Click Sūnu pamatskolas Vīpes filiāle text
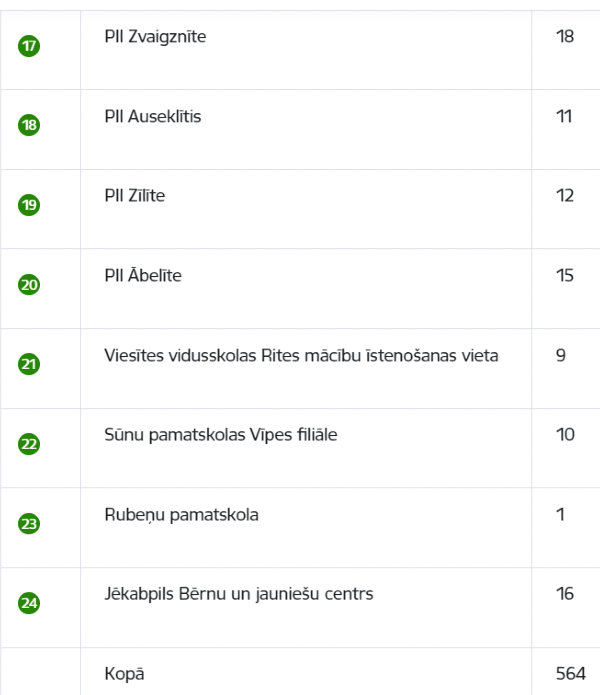 click(221, 435)
